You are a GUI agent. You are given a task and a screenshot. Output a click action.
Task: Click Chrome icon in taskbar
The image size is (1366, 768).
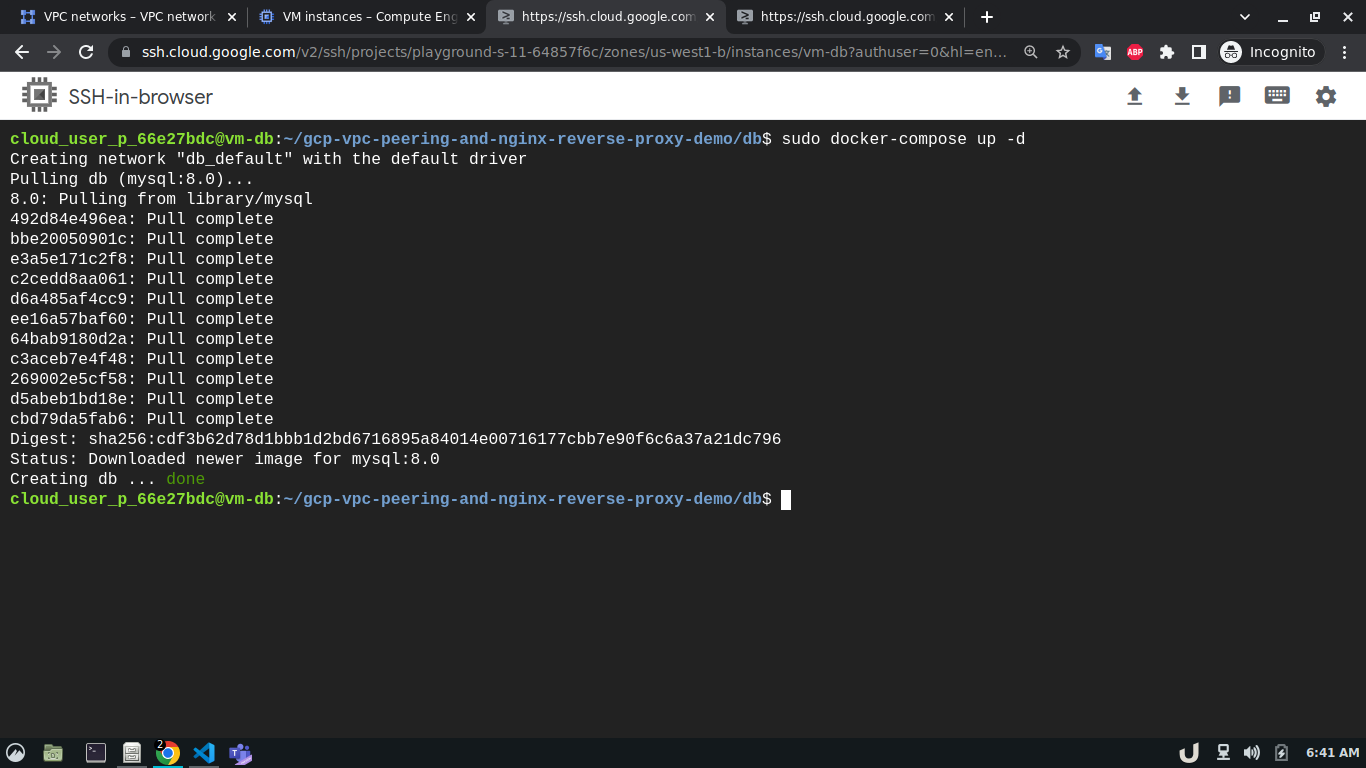[168, 753]
